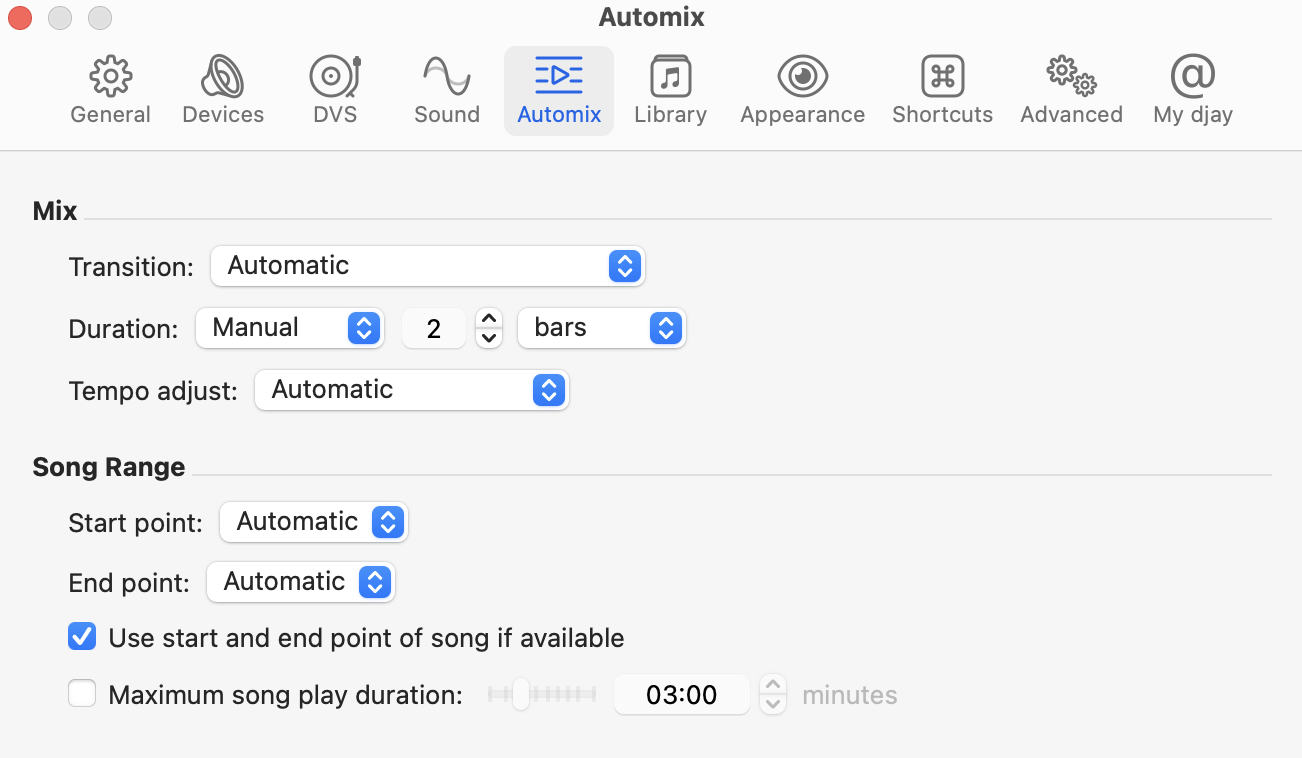Adjust the song play duration slider

pos(520,694)
